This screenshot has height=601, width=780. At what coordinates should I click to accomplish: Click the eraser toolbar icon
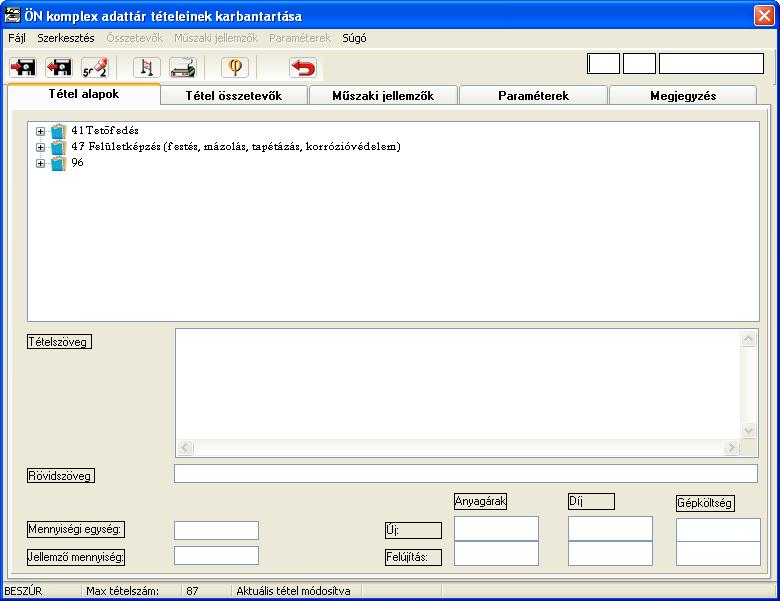pyautogui.click(x=95, y=67)
